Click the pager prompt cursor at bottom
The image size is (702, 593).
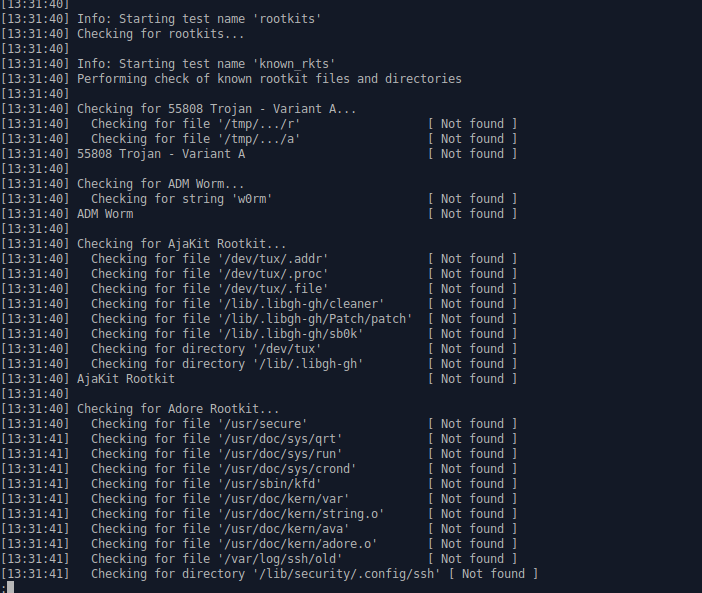10,587
